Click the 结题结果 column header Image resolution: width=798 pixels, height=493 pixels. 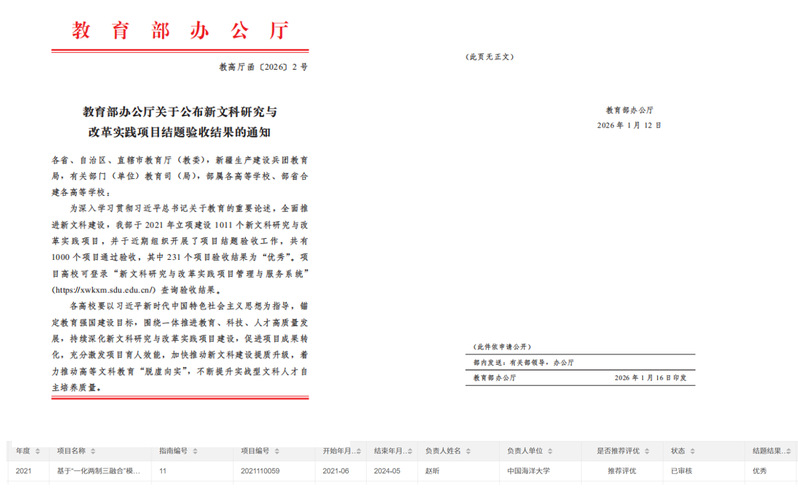(x=767, y=449)
